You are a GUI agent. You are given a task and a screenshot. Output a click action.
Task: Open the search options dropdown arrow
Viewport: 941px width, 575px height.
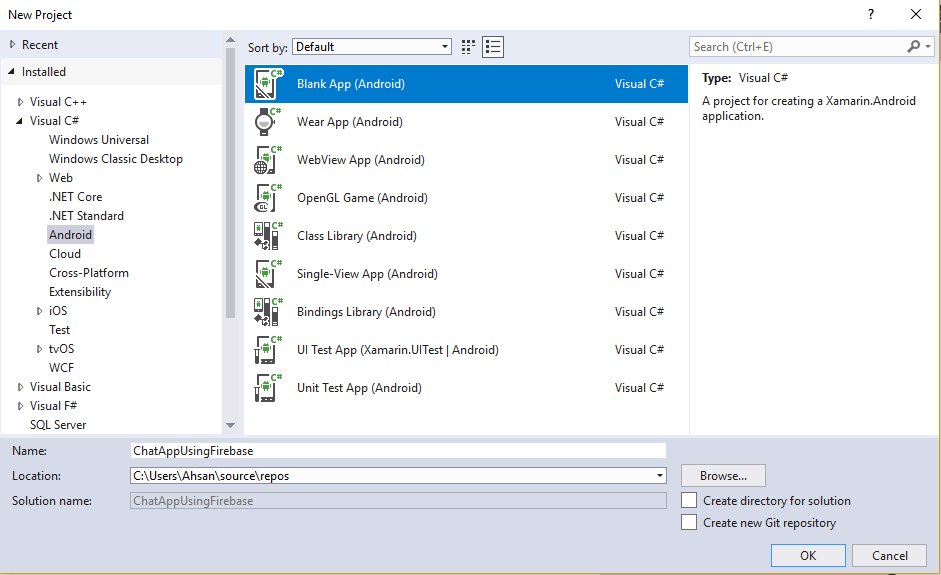[928, 46]
